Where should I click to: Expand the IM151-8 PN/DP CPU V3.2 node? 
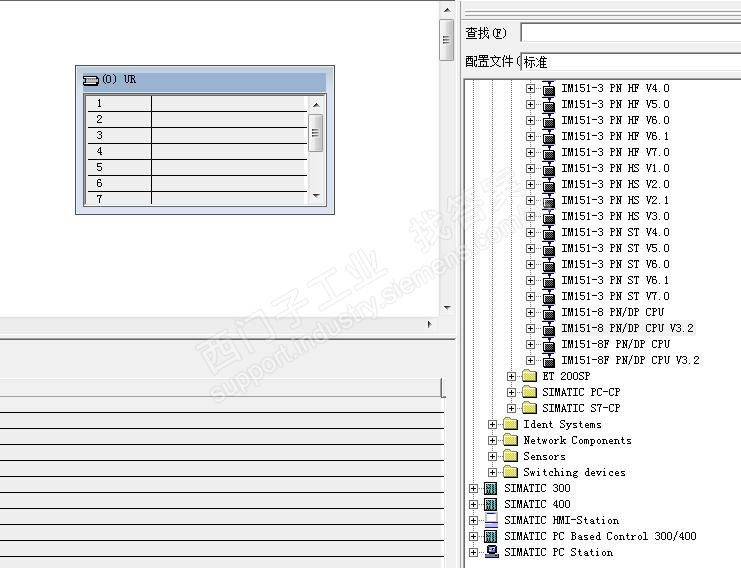pyautogui.click(x=530, y=328)
